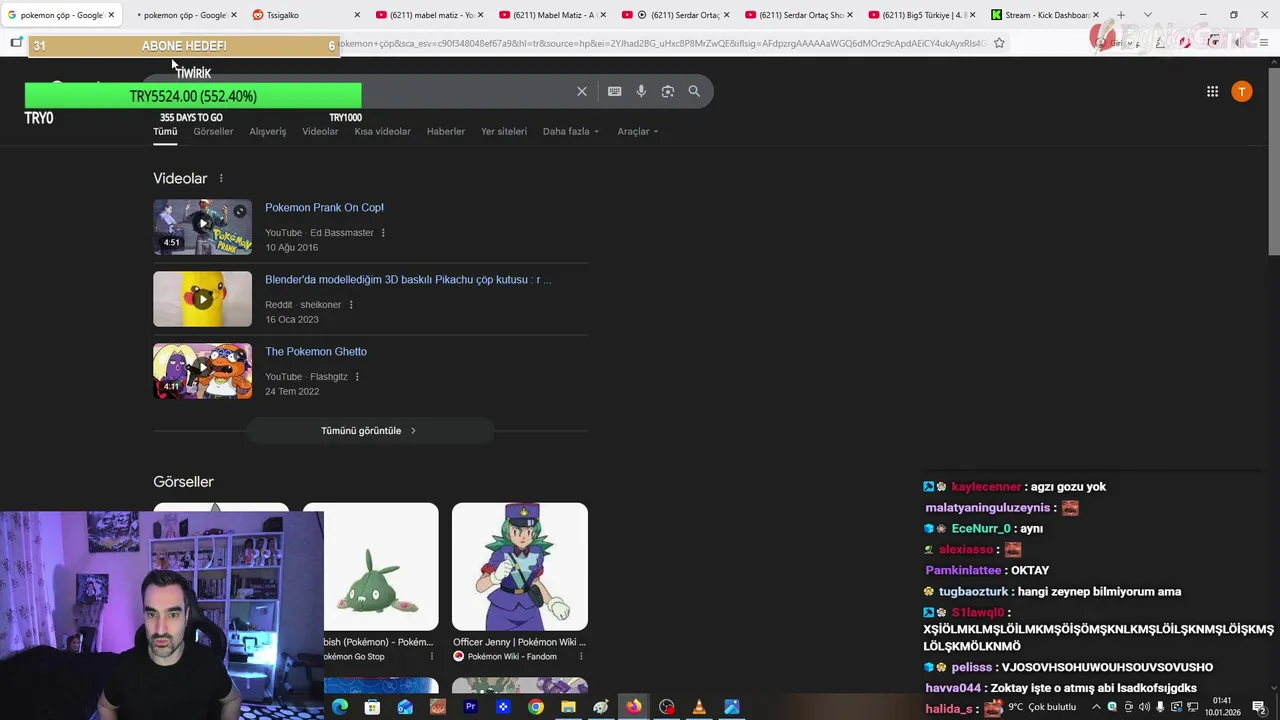Click the page vertical scrollbar
Screen dimensions: 1280x720
pyautogui.click(x=1273, y=160)
